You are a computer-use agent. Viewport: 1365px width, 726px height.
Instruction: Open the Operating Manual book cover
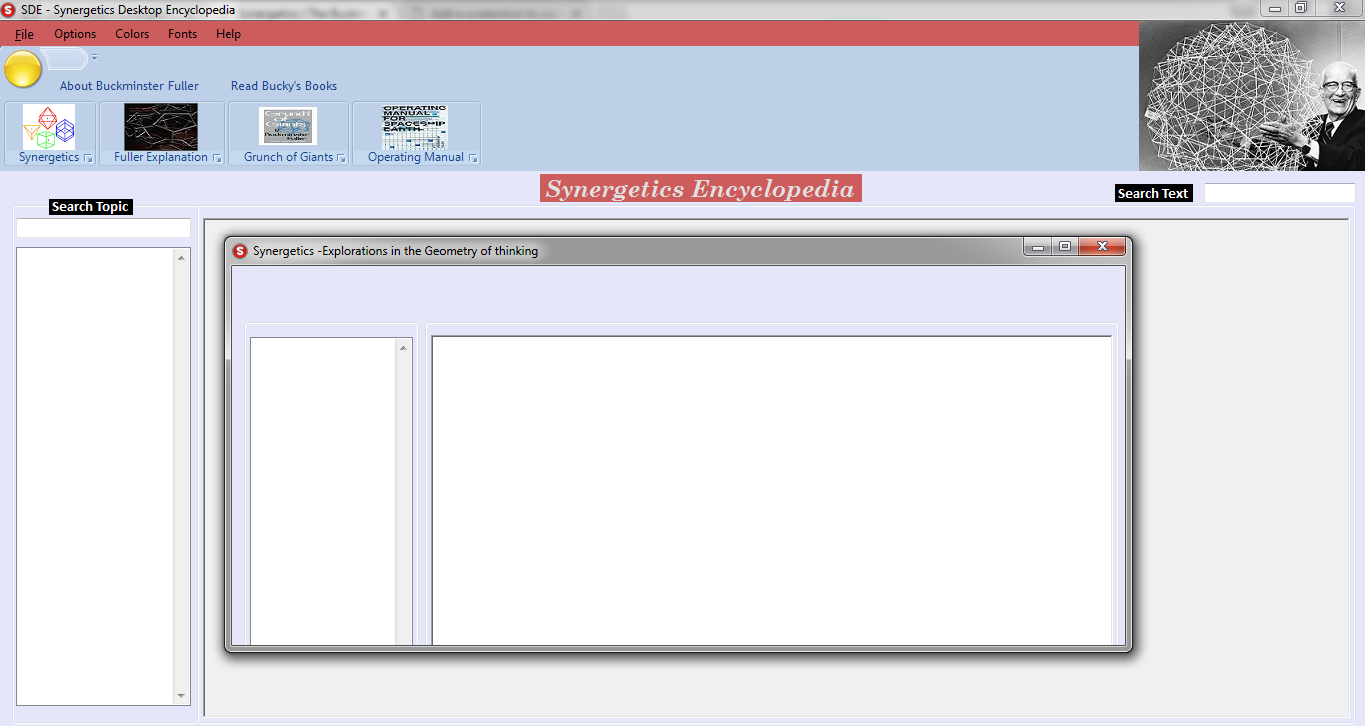pos(415,127)
